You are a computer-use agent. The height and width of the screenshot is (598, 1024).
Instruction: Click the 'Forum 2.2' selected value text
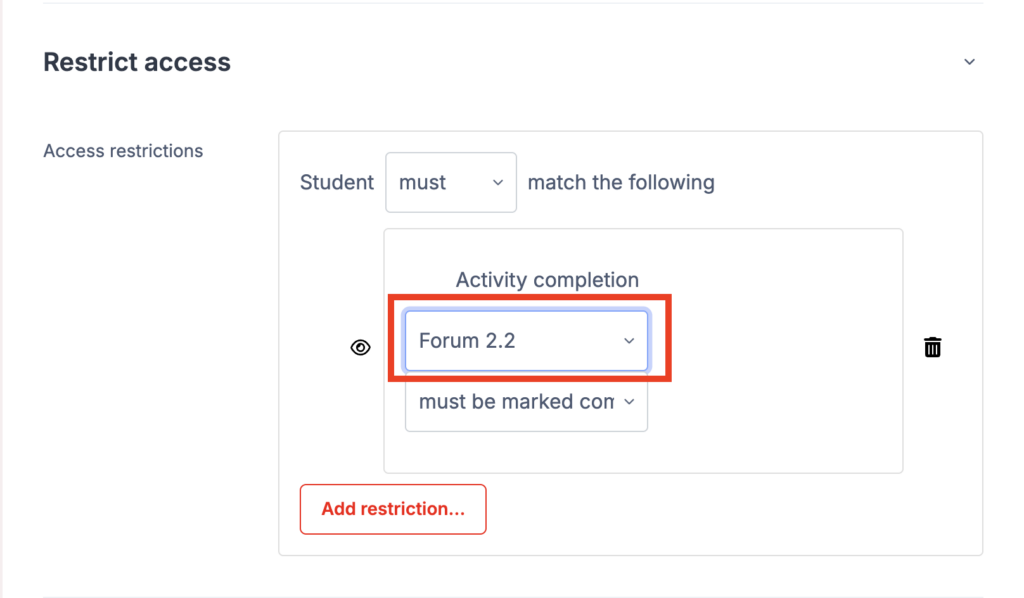(x=467, y=341)
